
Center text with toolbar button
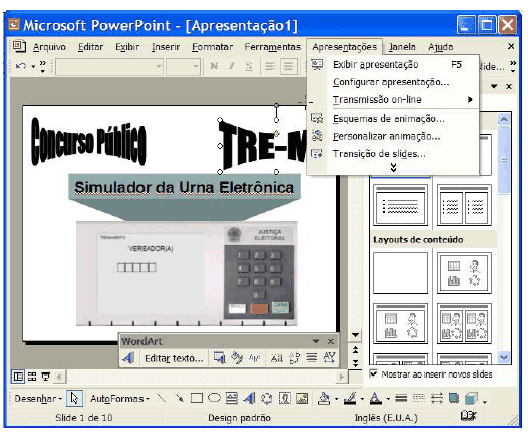click(288, 66)
